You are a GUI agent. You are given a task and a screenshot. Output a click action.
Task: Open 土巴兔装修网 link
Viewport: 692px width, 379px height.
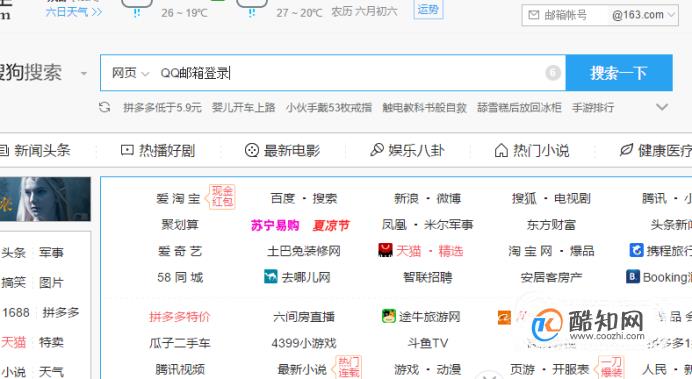point(304,251)
